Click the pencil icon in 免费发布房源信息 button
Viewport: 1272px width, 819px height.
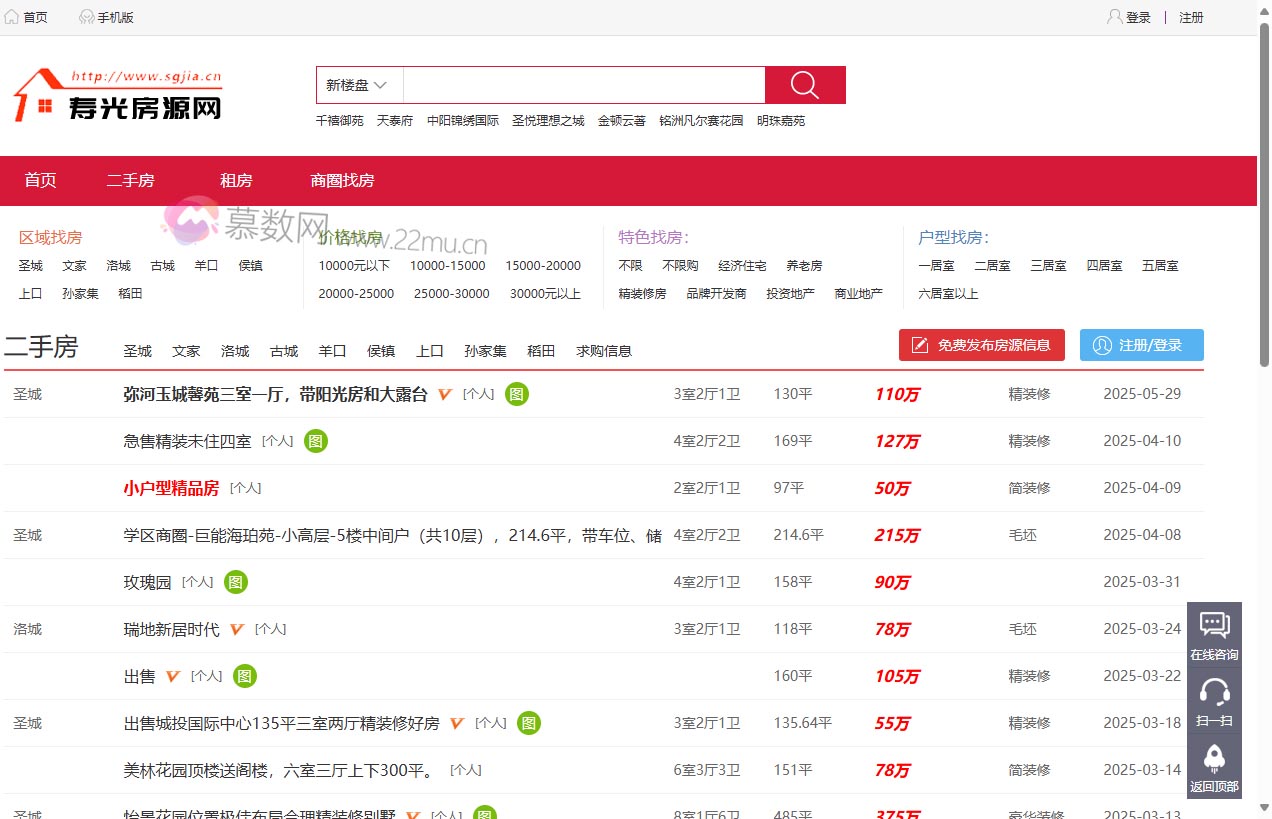pos(917,344)
